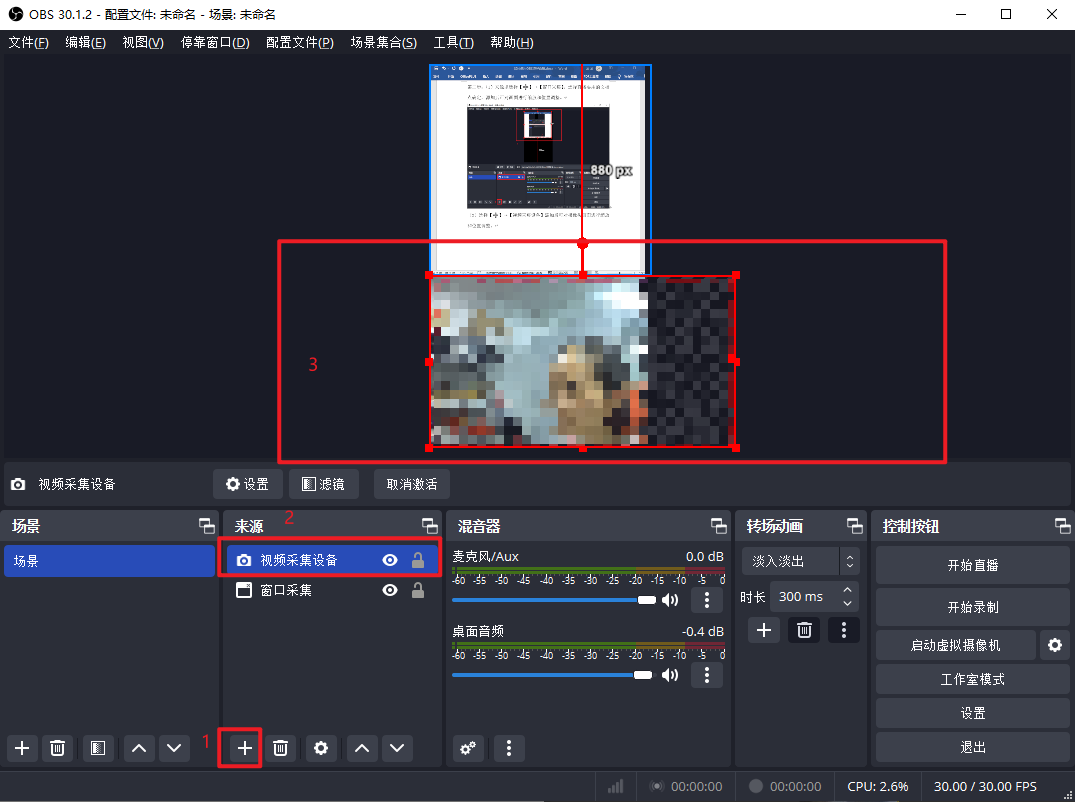1075x802 pixels.
Task: Click the 时长 300 ms duration field
Action: (803, 597)
